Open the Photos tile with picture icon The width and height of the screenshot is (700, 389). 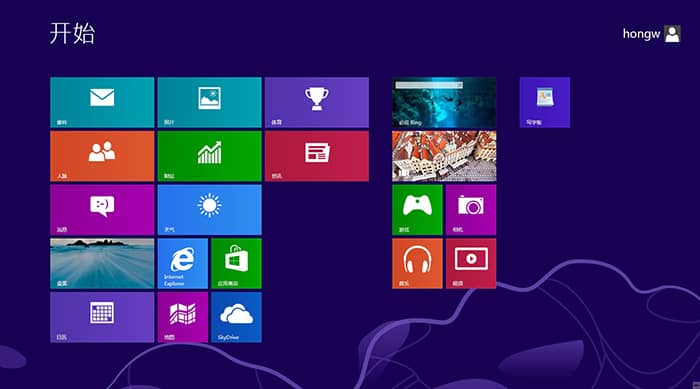click(x=209, y=102)
